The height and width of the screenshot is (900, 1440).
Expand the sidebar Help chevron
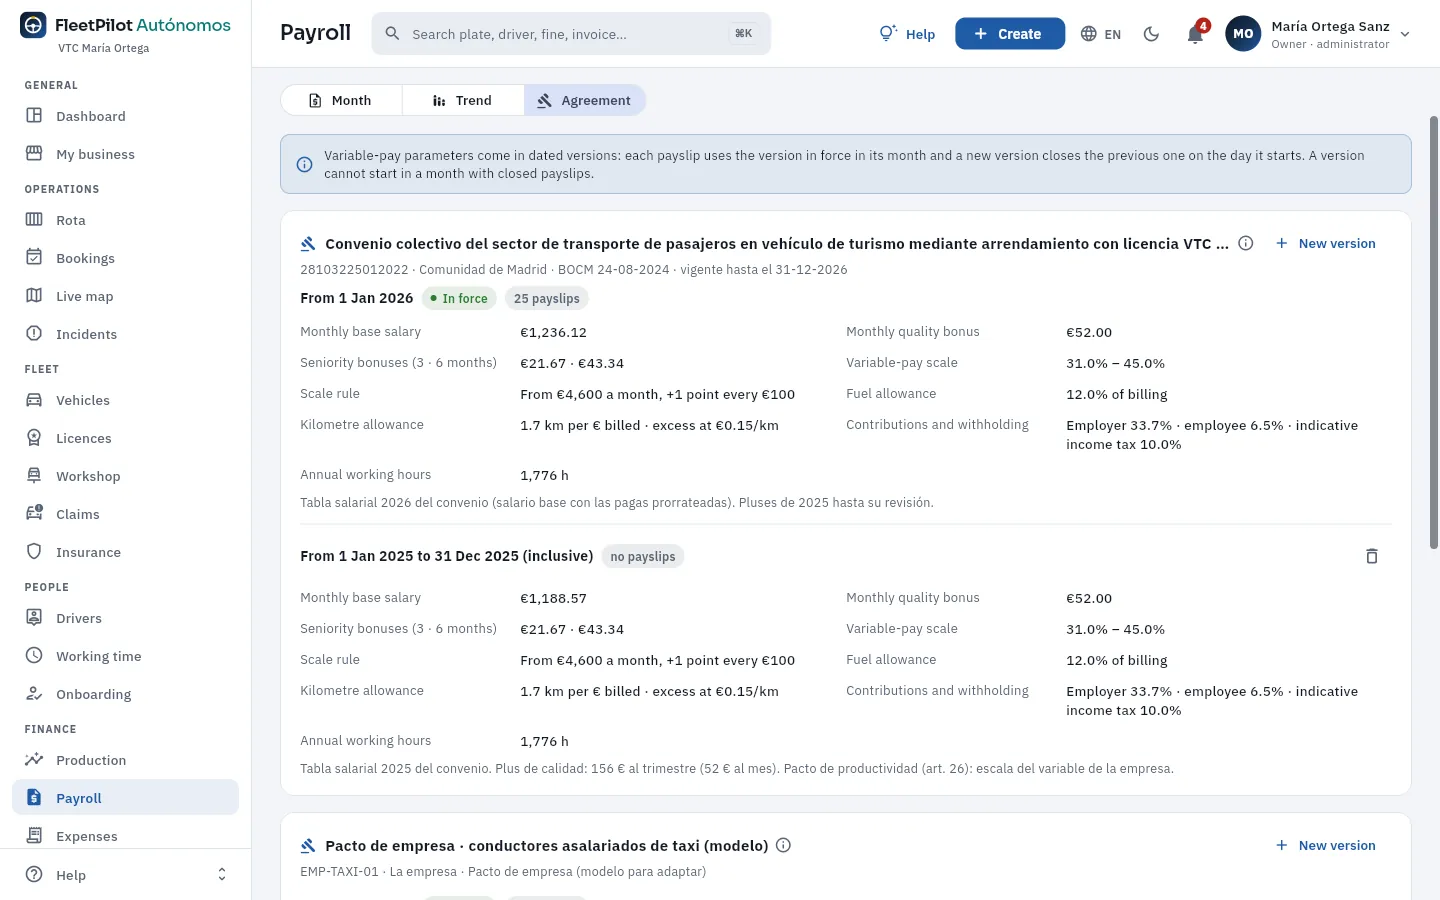(222, 875)
